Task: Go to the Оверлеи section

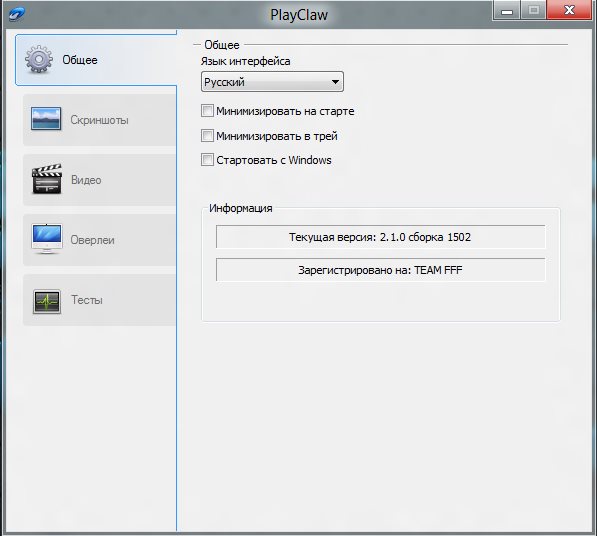Action: click(99, 240)
